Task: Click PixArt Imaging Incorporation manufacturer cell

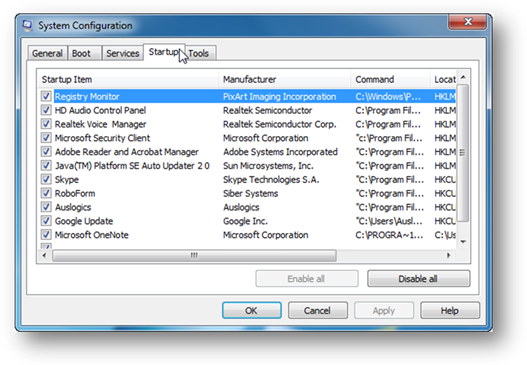Action: click(279, 96)
